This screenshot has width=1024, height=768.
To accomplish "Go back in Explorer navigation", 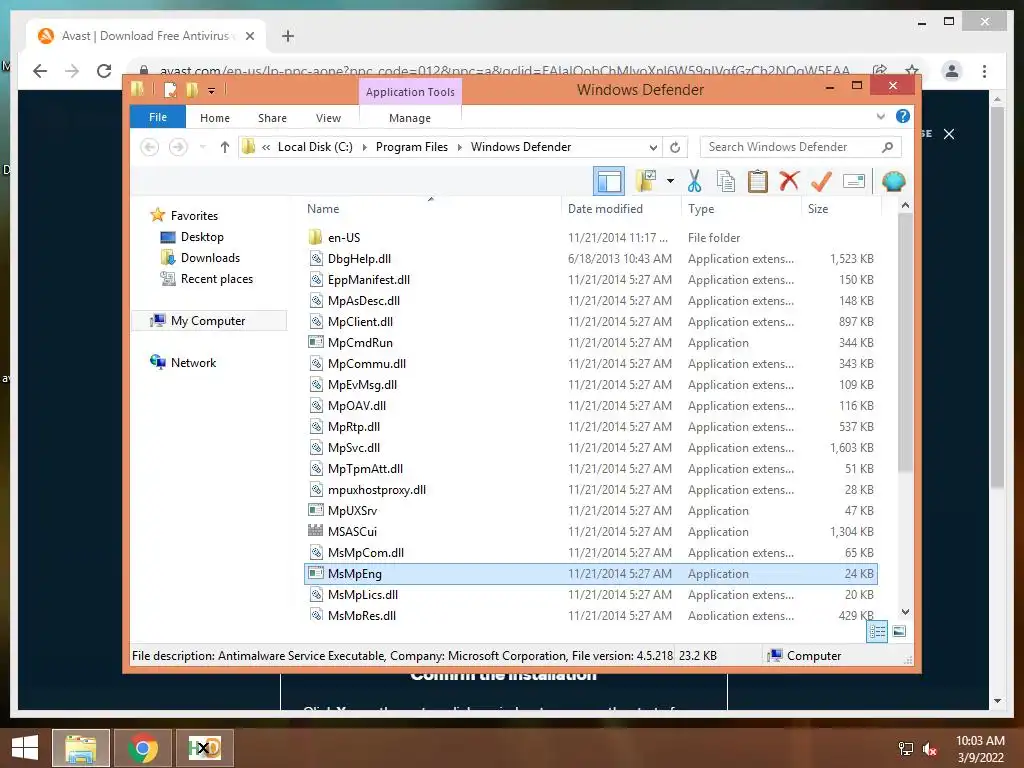I will tap(150, 147).
